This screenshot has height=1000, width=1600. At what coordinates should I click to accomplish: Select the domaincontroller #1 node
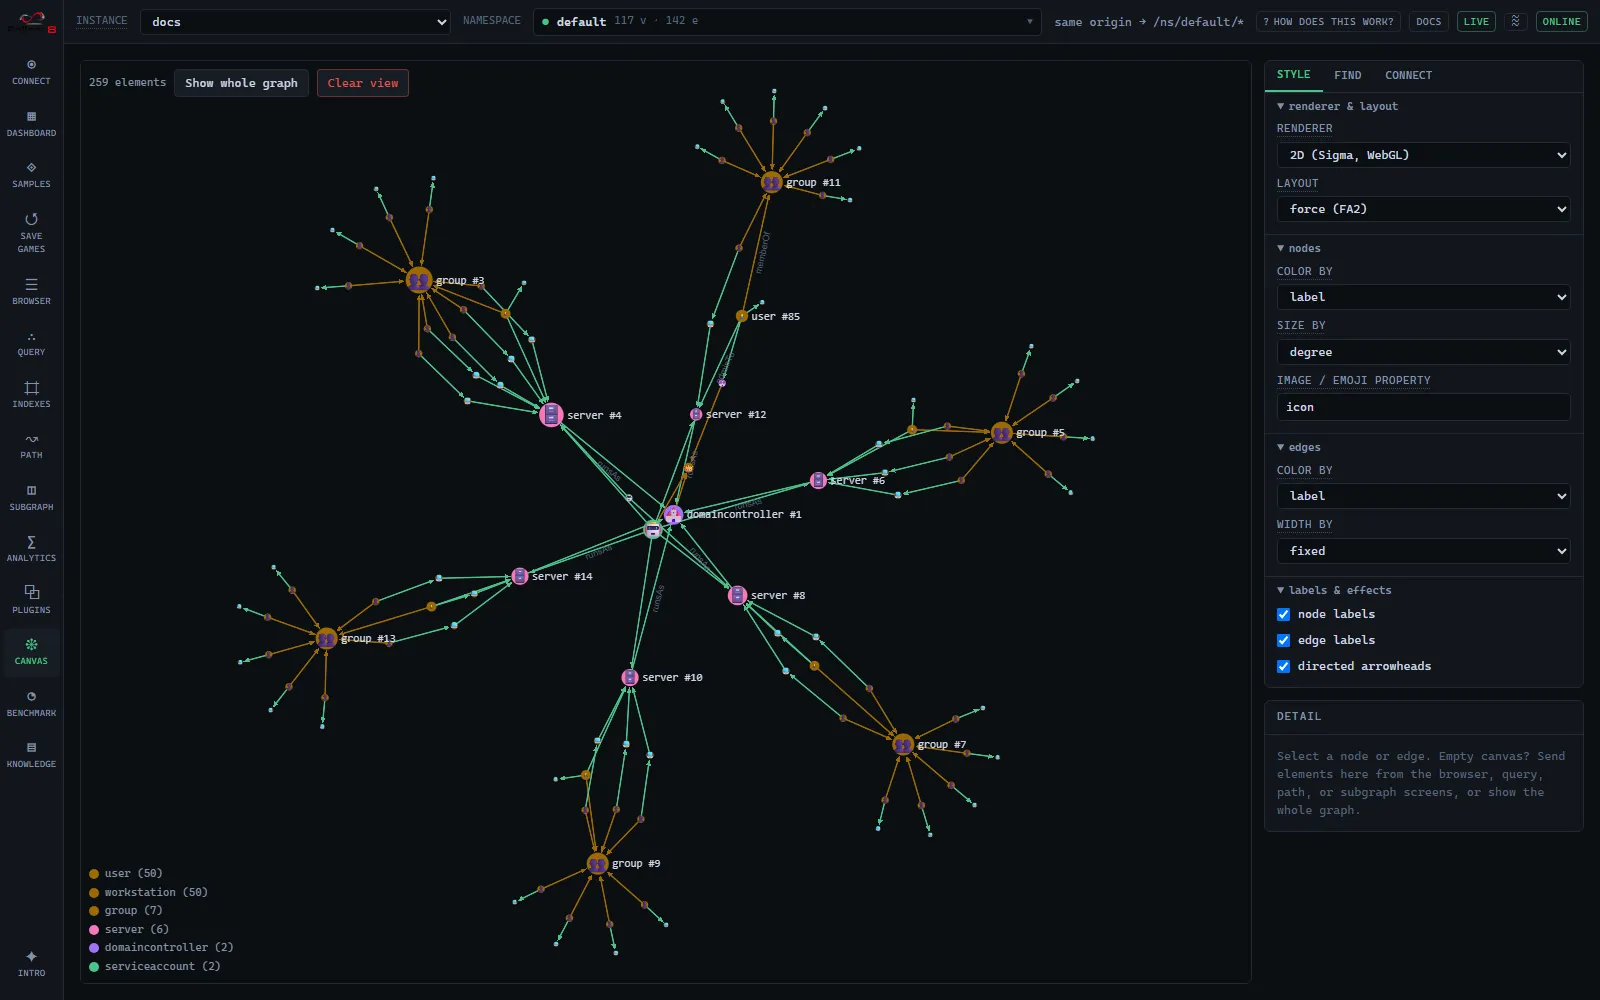(673, 514)
